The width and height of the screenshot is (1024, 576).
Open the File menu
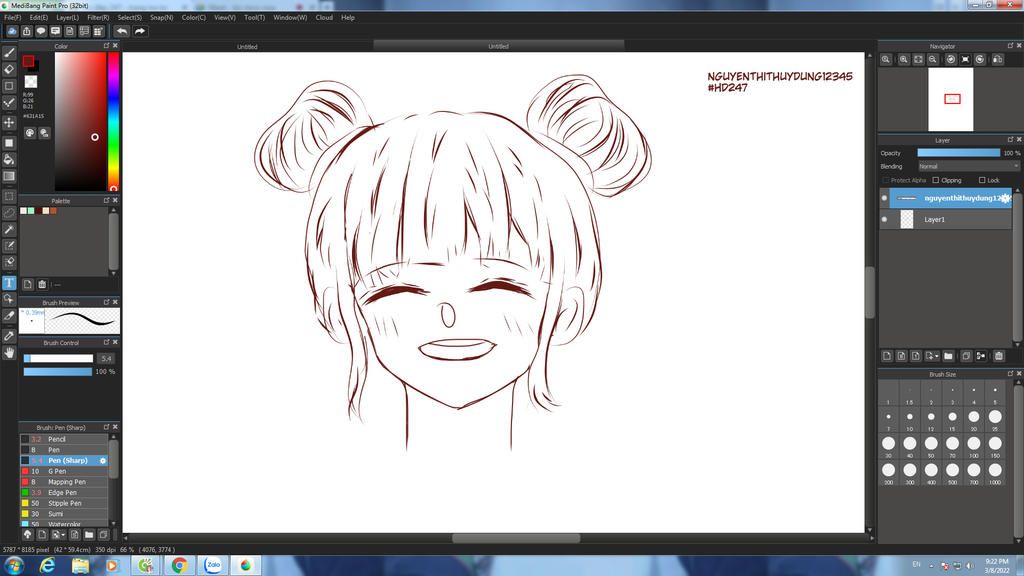12,18
